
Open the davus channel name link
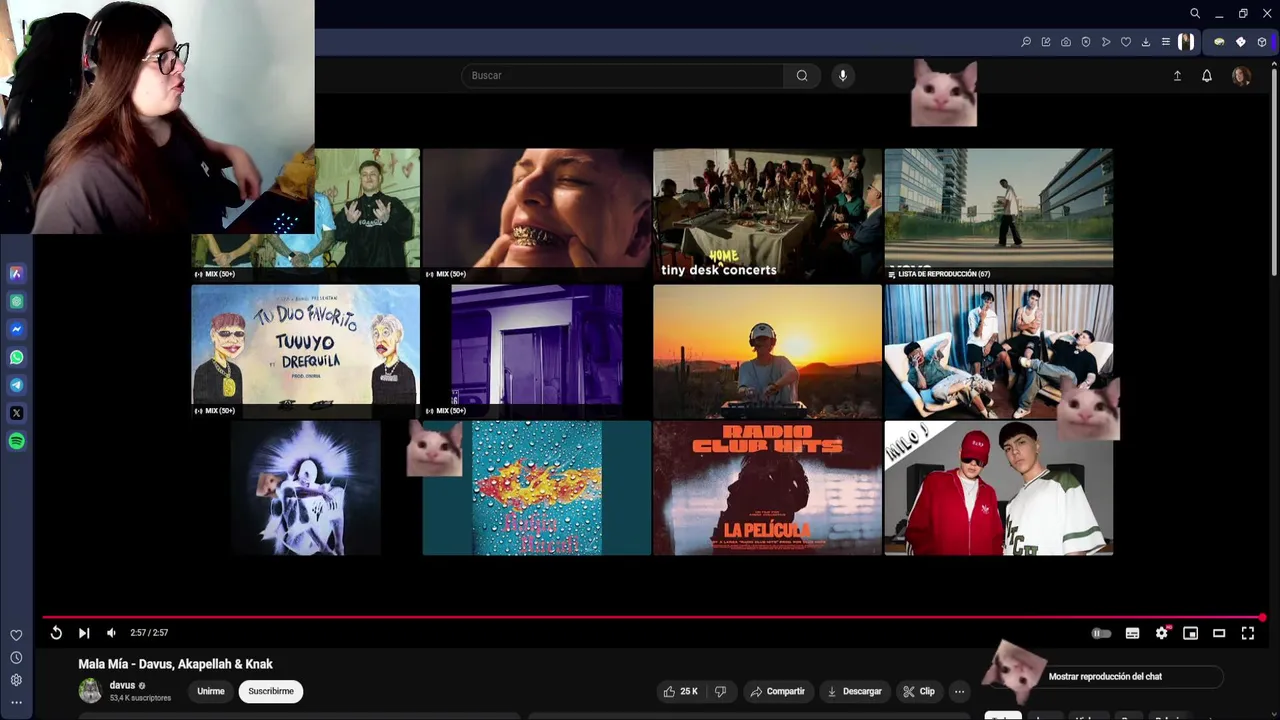(x=122, y=685)
